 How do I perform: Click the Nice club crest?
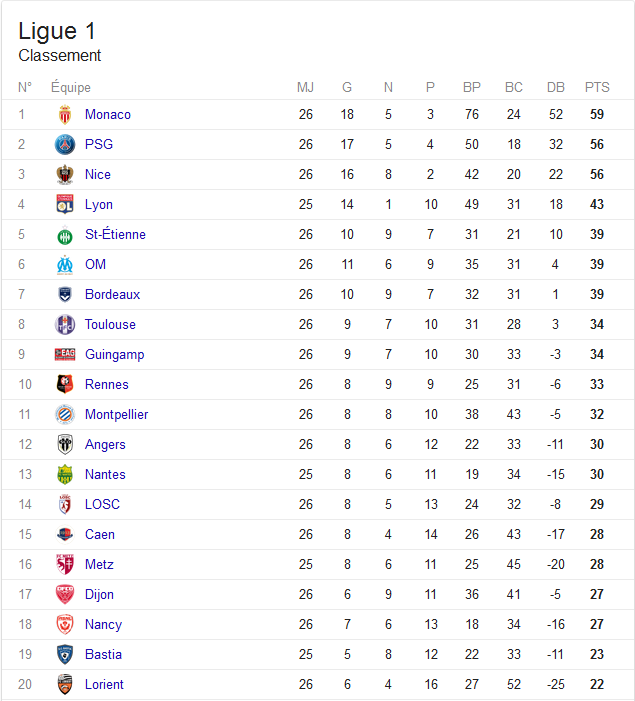click(65, 174)
